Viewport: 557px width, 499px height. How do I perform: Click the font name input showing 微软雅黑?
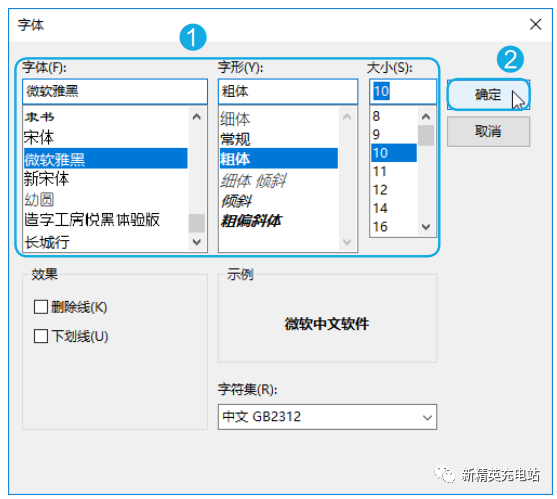[115, 91]
